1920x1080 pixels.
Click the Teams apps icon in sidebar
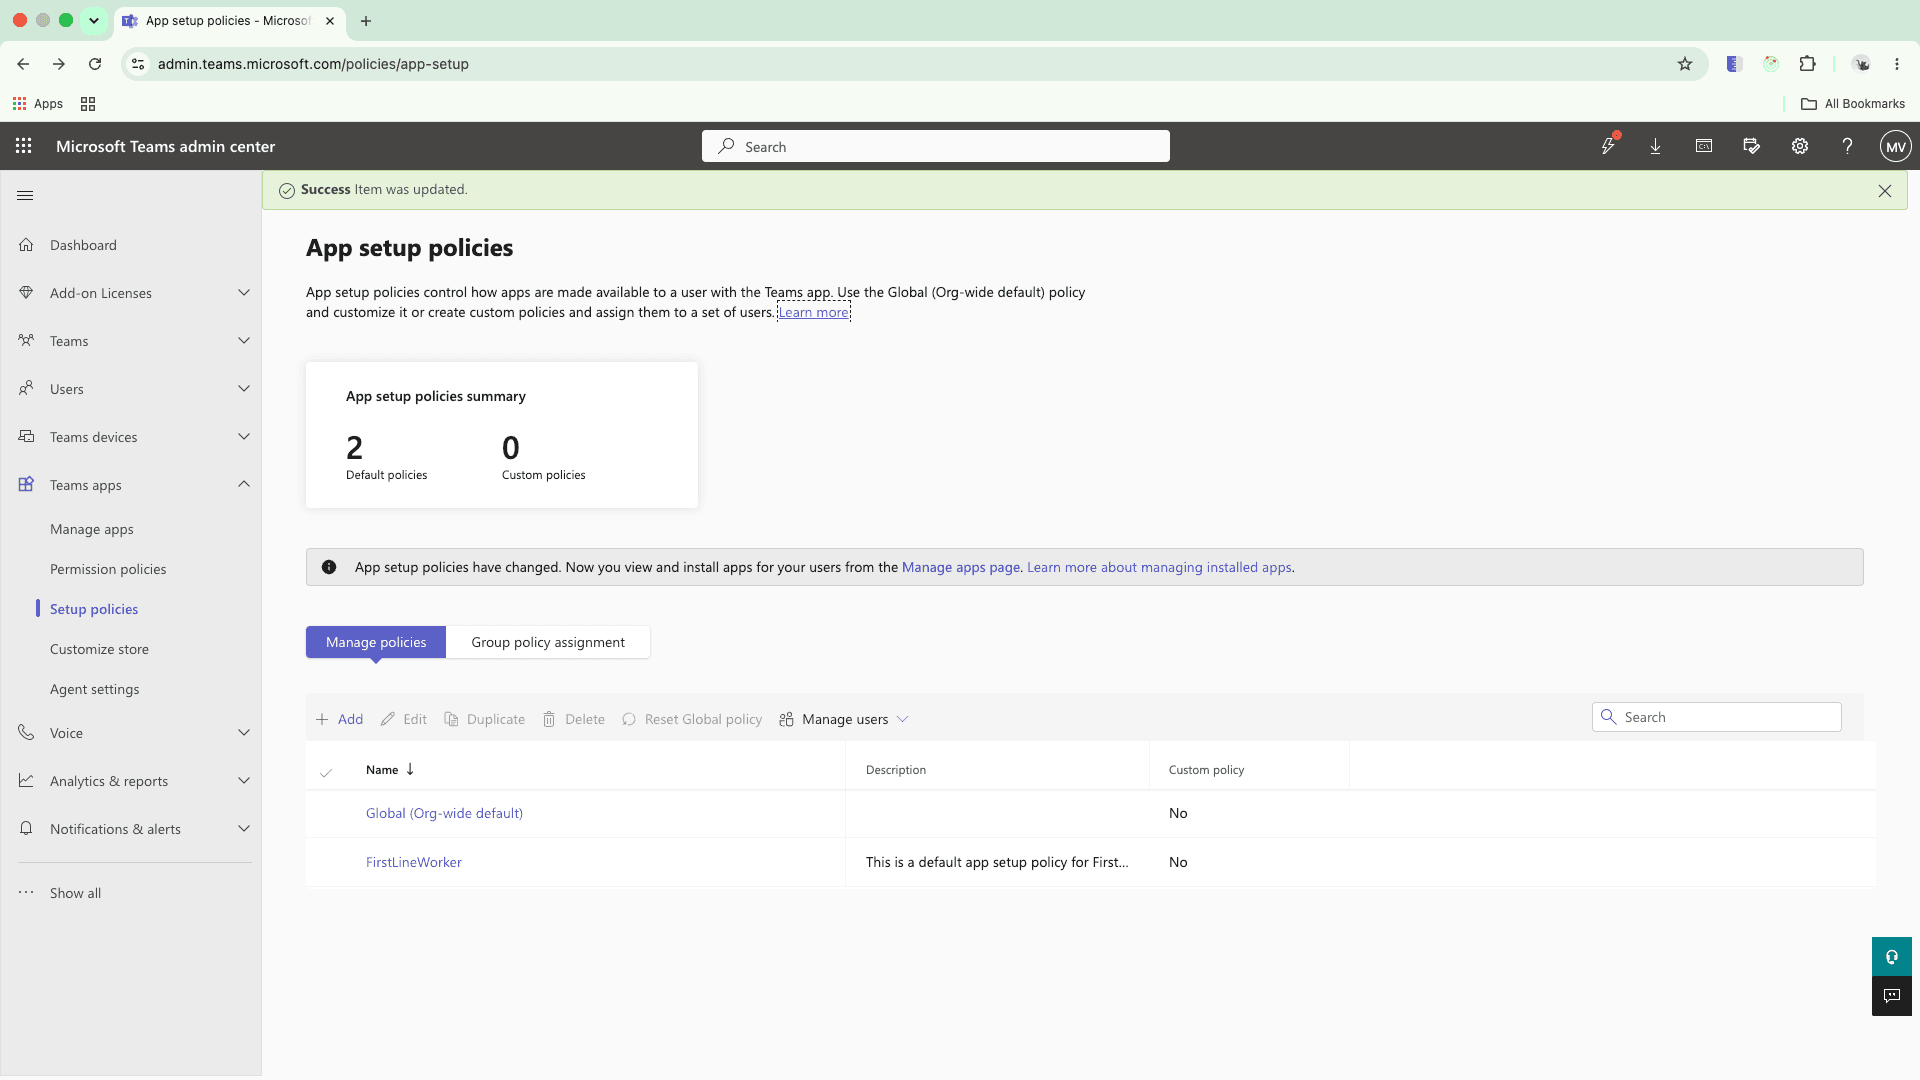coord(26,485)
